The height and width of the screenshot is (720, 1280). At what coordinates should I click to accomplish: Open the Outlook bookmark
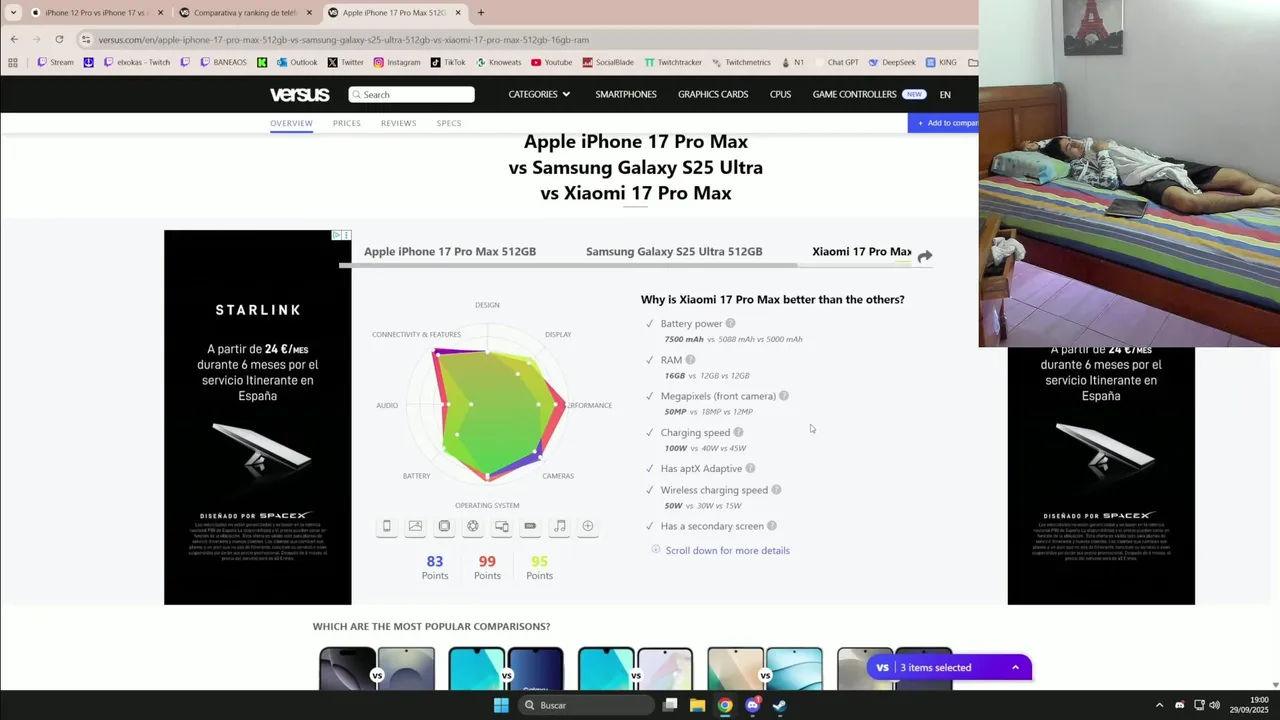[297, 62]
